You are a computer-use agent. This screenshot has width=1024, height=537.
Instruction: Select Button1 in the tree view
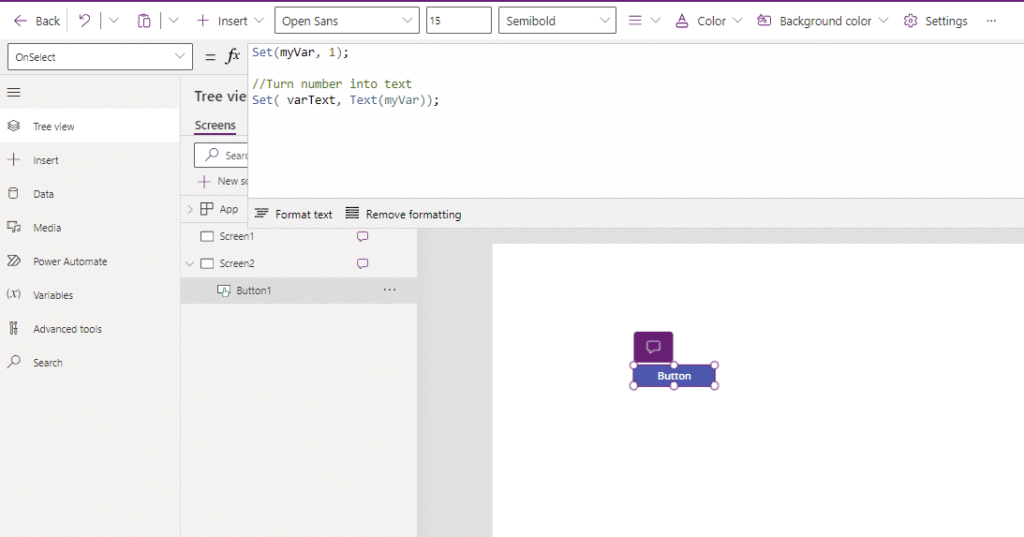point(253,291)
